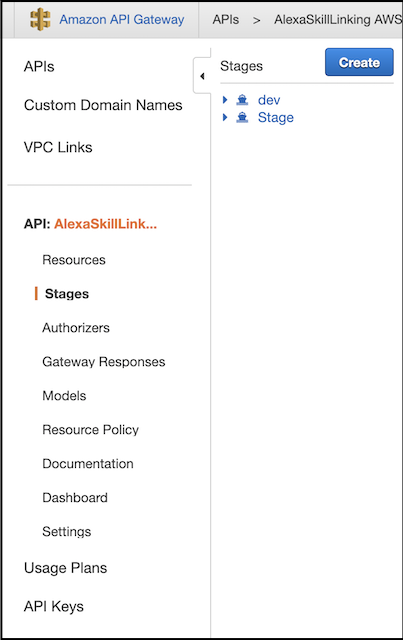Open Custom Domain Names
Screen dimensions: 403x640
point(103,105)
